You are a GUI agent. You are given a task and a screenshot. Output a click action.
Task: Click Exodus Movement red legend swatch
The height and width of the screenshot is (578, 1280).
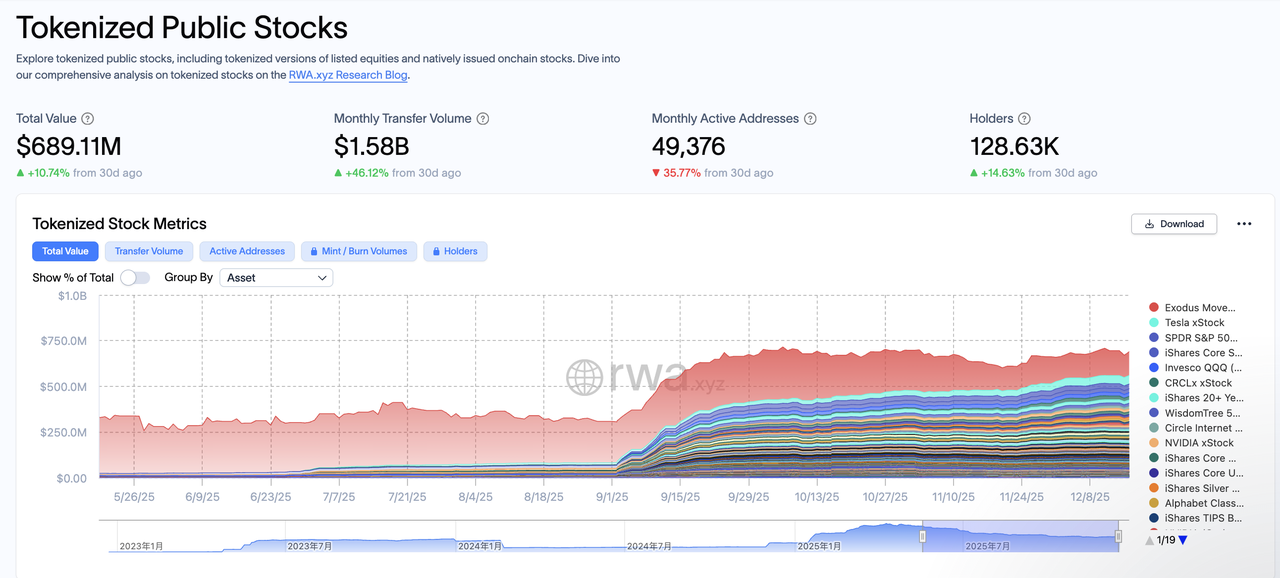[1154, 308]
